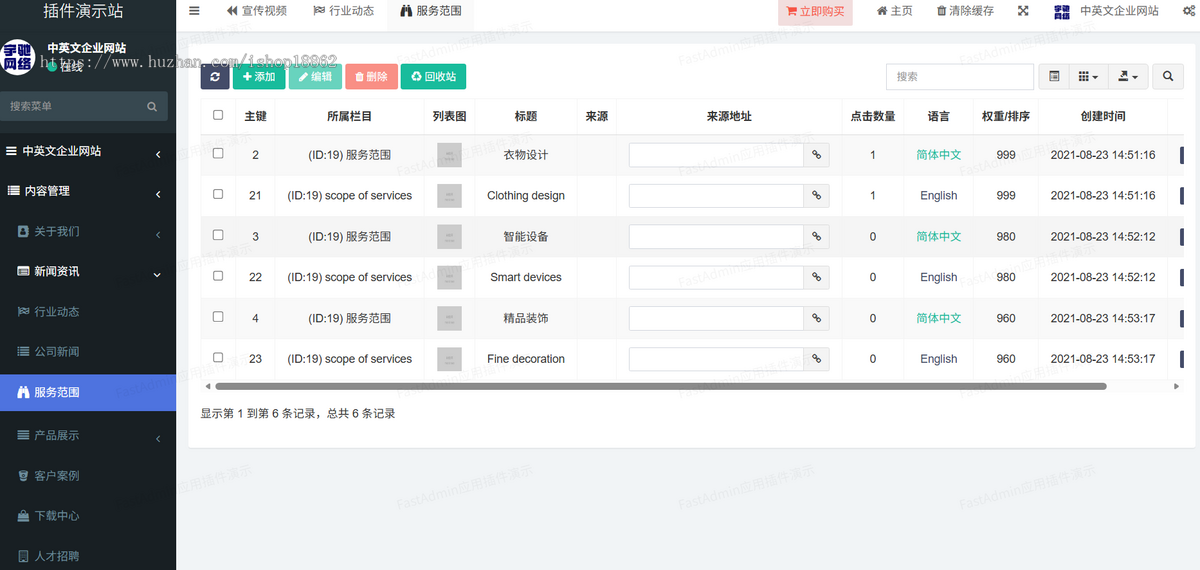1200x570 pixels.
Task: Expand the 关于我们 sidebar item
Action: click(88, 232)
